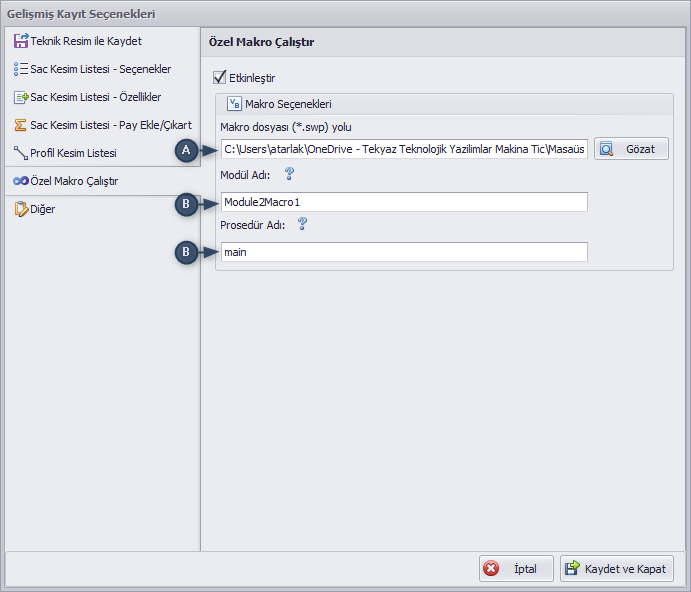Click the Özel Makro Çalıştır panel heading
This screenshot has height=592, width=691.
[x=261, y=42]
